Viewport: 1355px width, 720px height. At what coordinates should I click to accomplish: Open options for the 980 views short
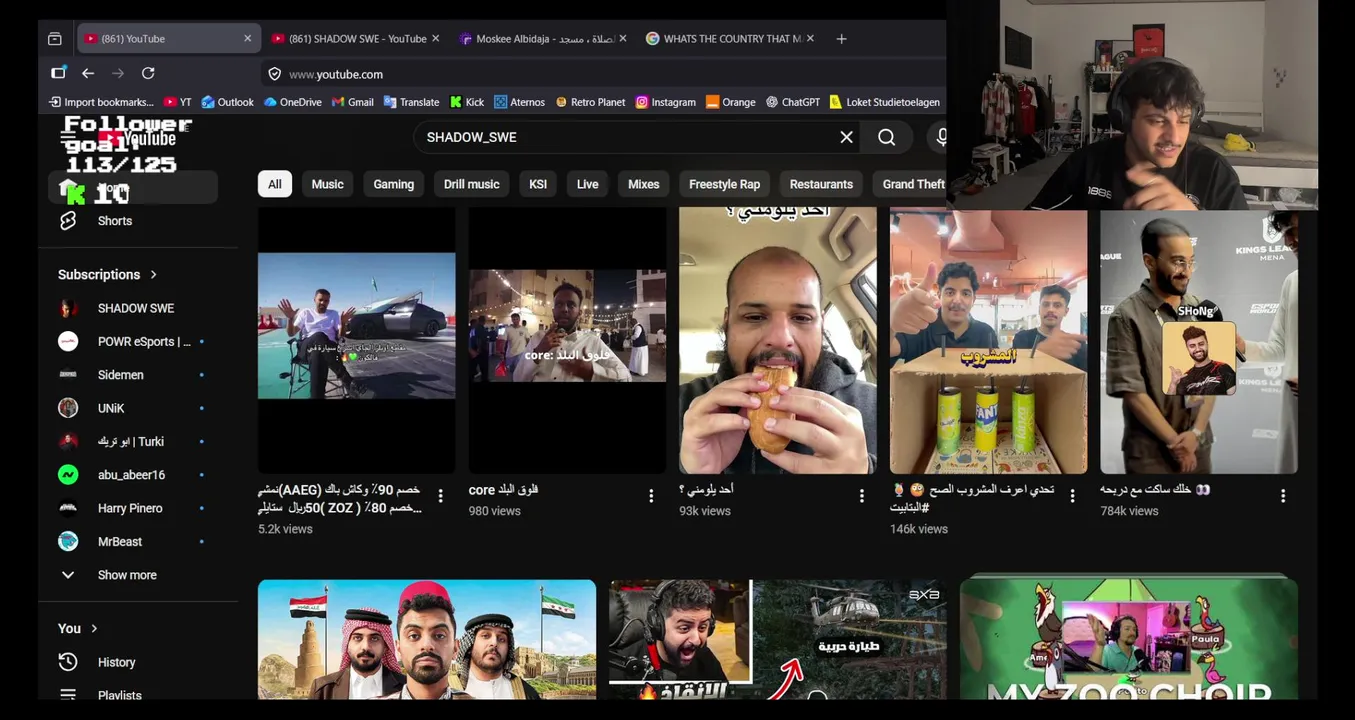point(651,496)
